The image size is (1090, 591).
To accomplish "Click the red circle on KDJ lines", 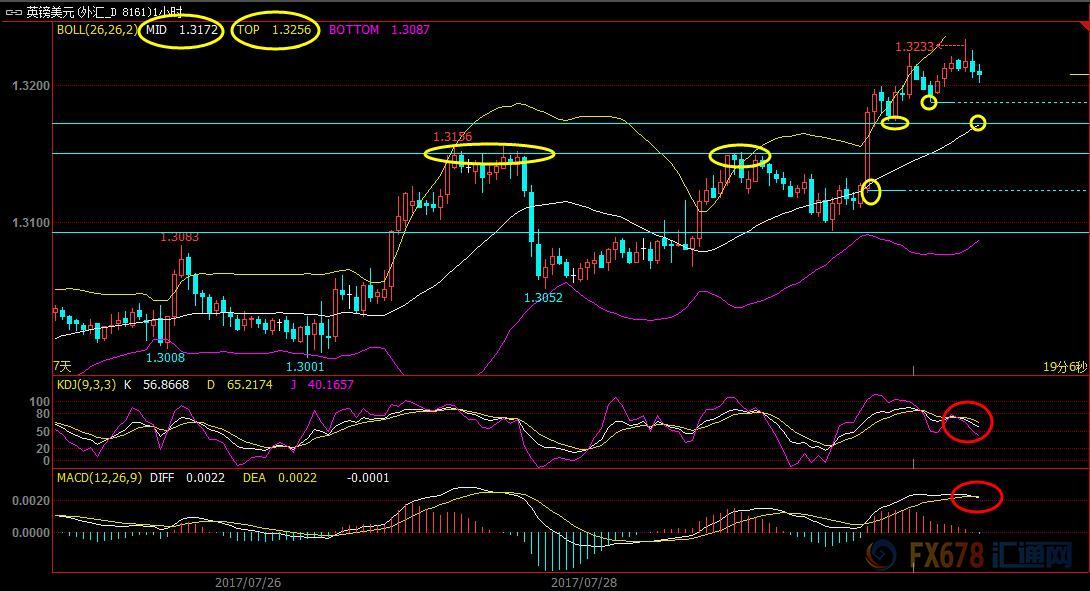I will (x=967, y=421).
